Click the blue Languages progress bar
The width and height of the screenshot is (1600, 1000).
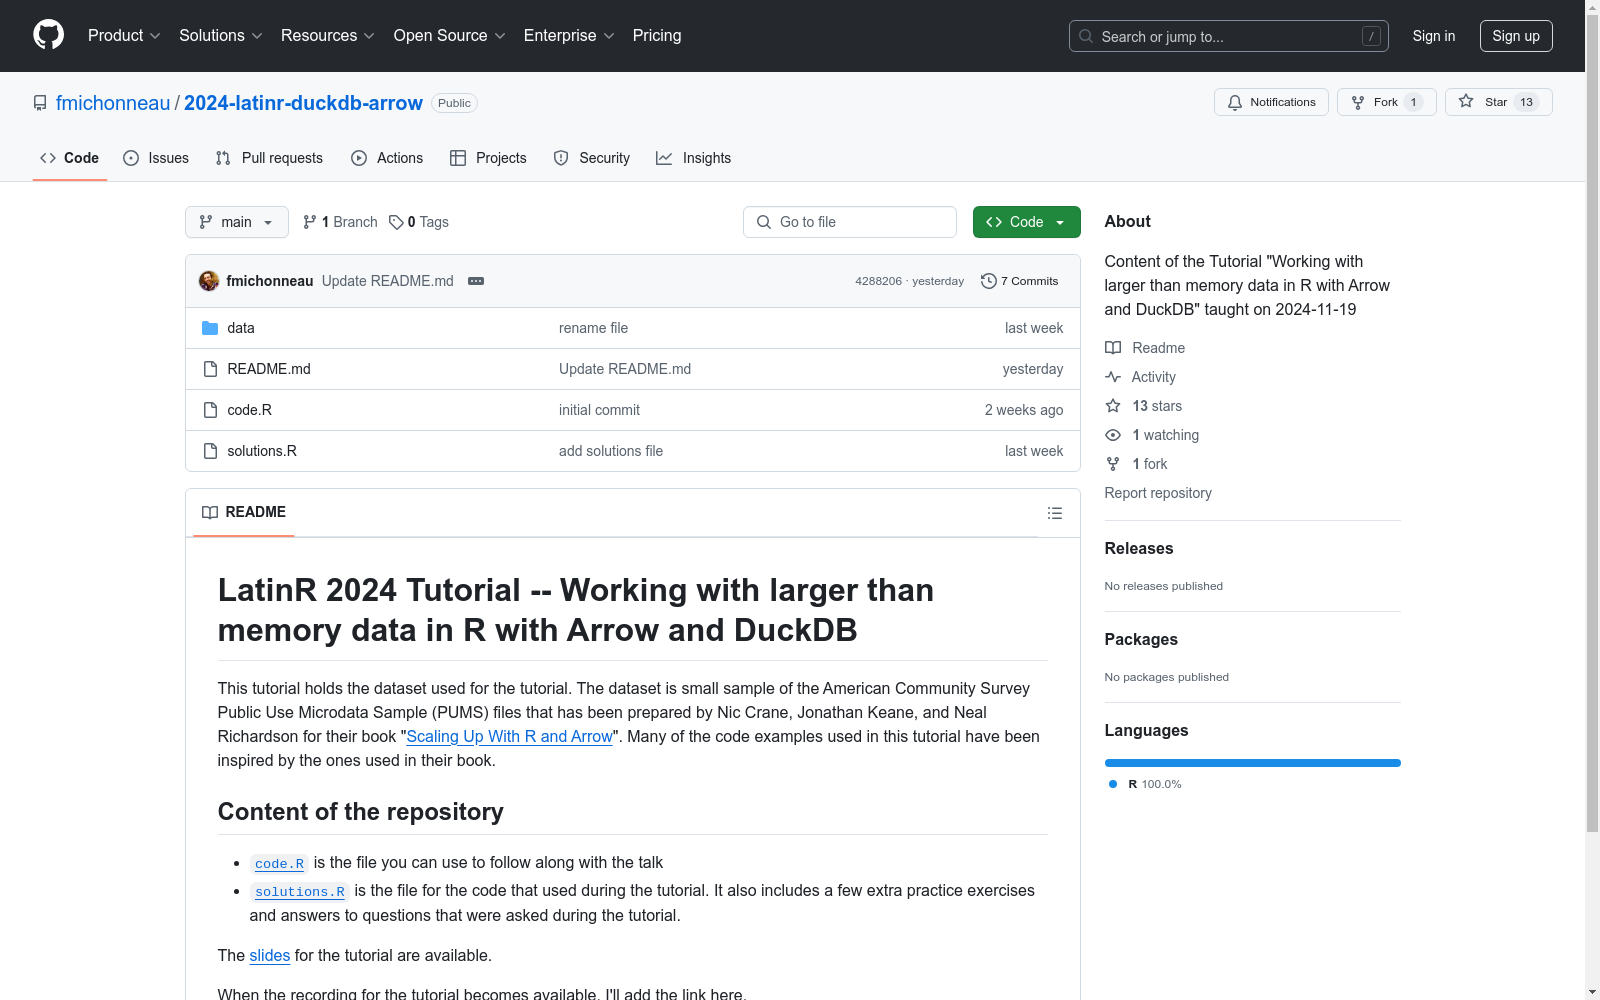1253,763
